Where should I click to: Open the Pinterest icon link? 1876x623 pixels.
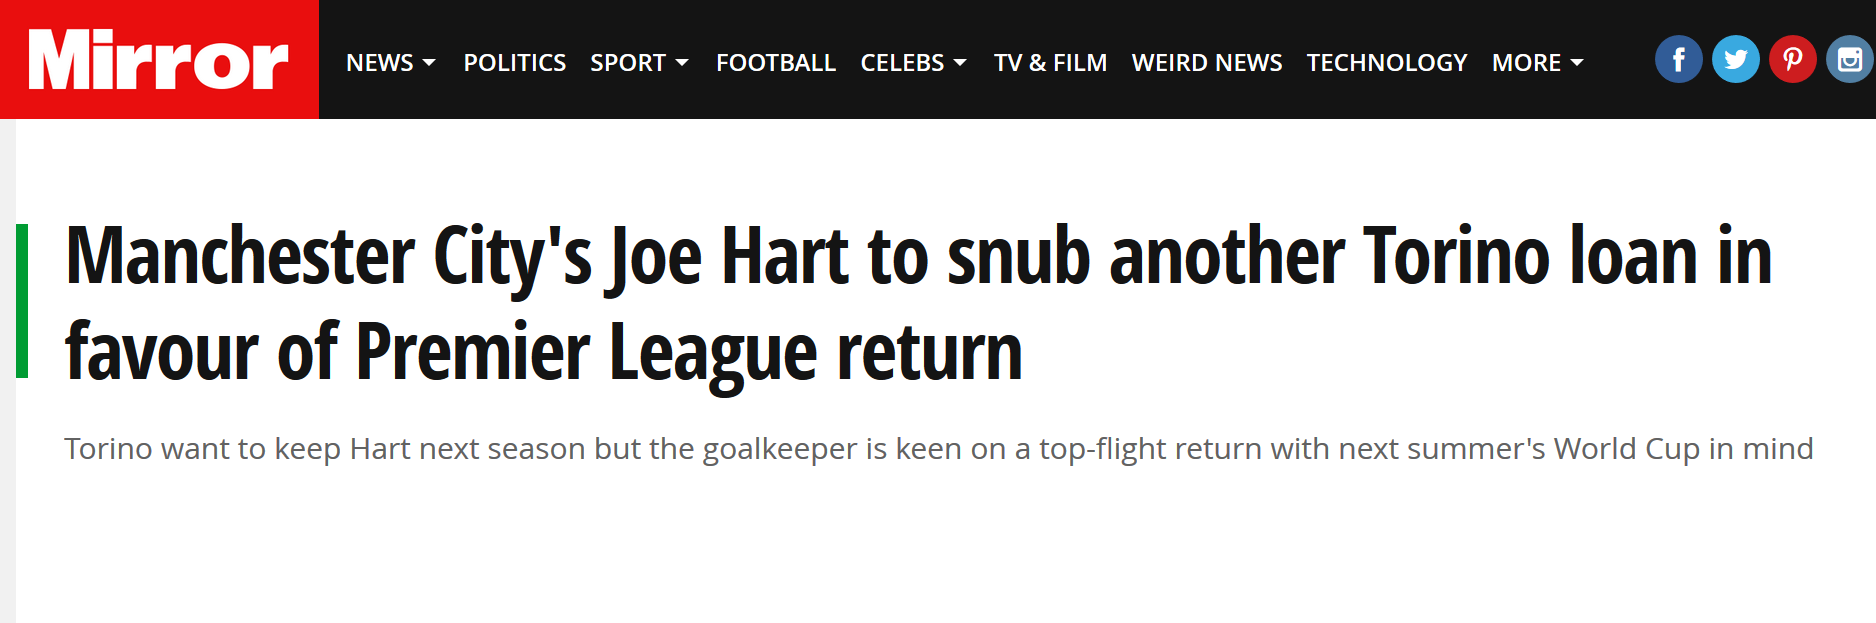point(1792,60)
